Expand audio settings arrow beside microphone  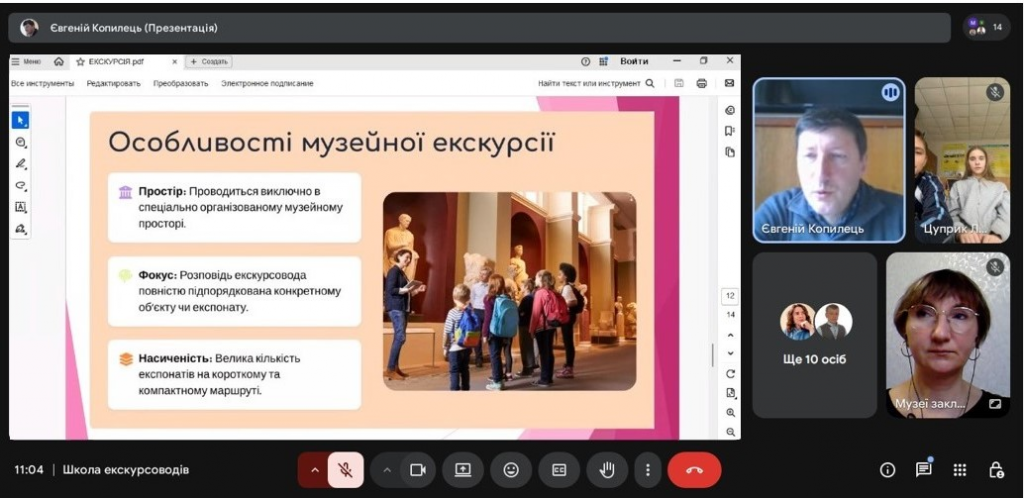[x=315, y=470]
